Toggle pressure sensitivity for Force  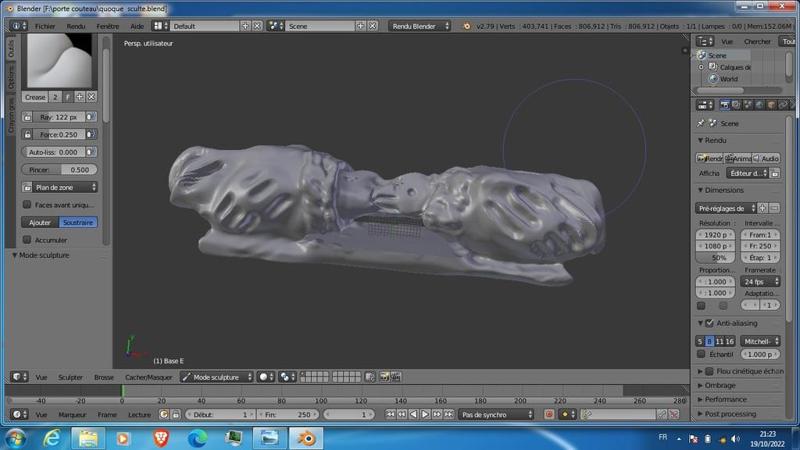tap(90, 134)
